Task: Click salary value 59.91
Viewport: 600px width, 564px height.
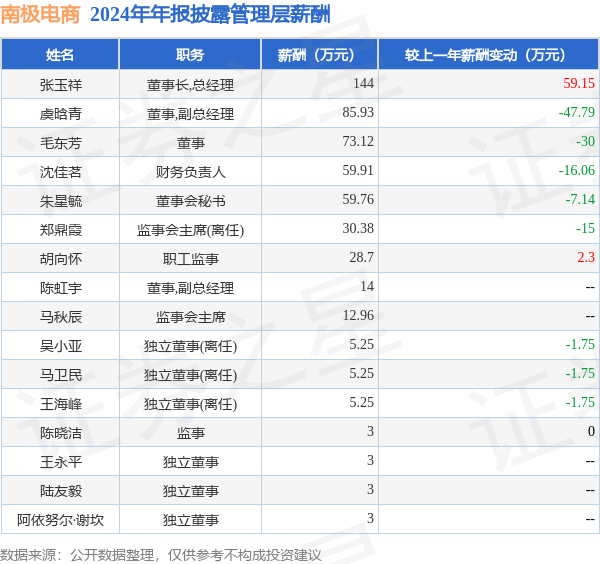Action: (x=358, y=170)
